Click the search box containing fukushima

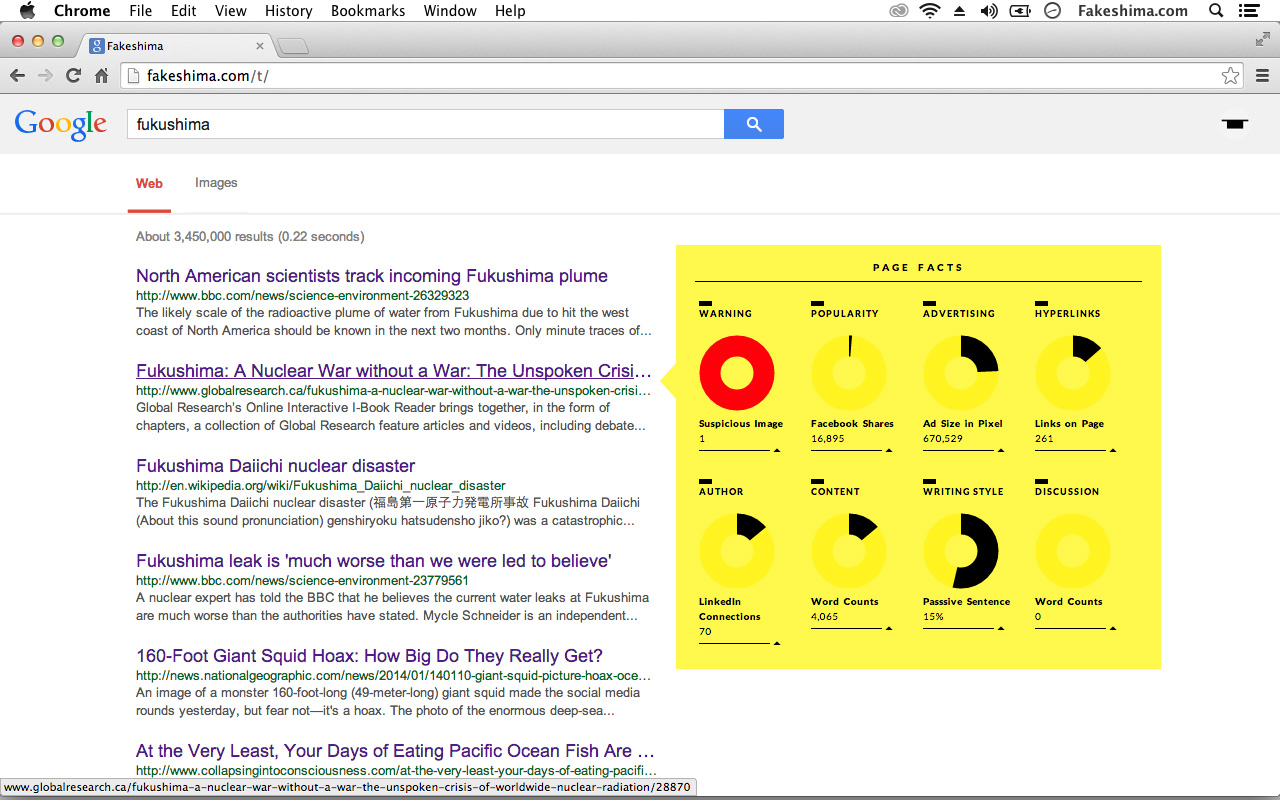425,124
